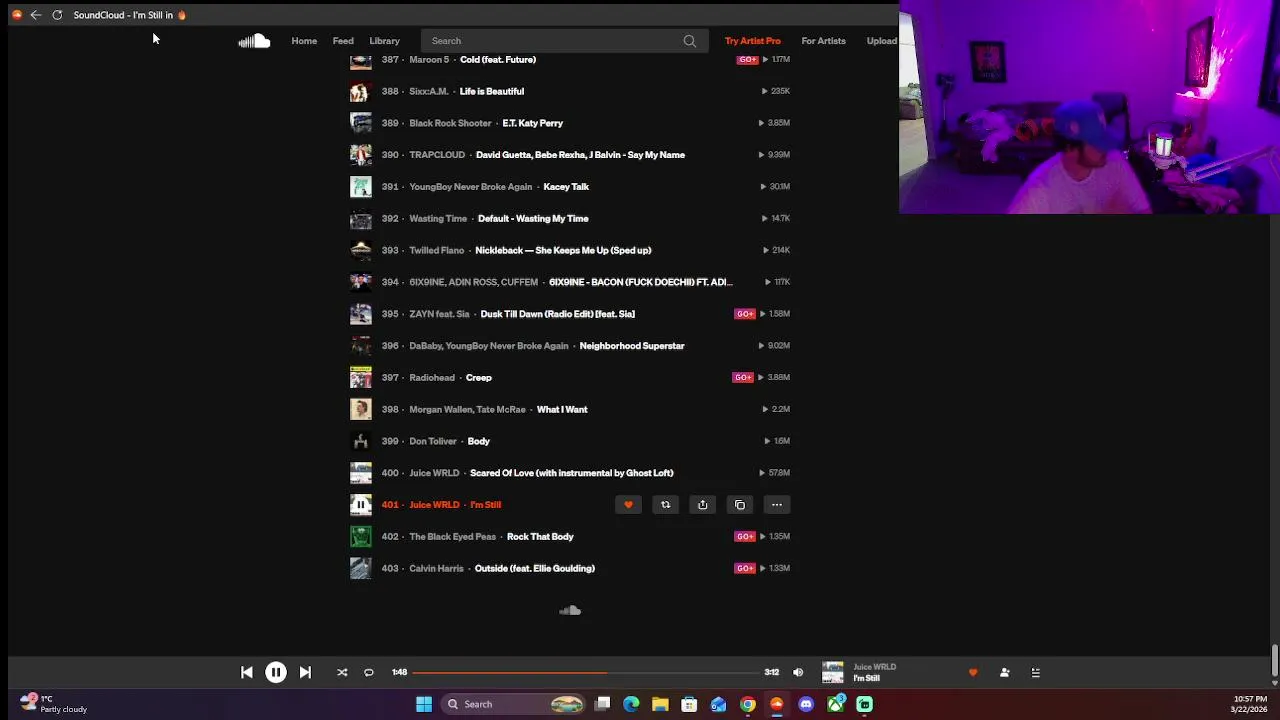The width and height of the screenshot is (1280, 720).
Task: Open Juice WRLD artist from player bar
Action: point(874,667)
